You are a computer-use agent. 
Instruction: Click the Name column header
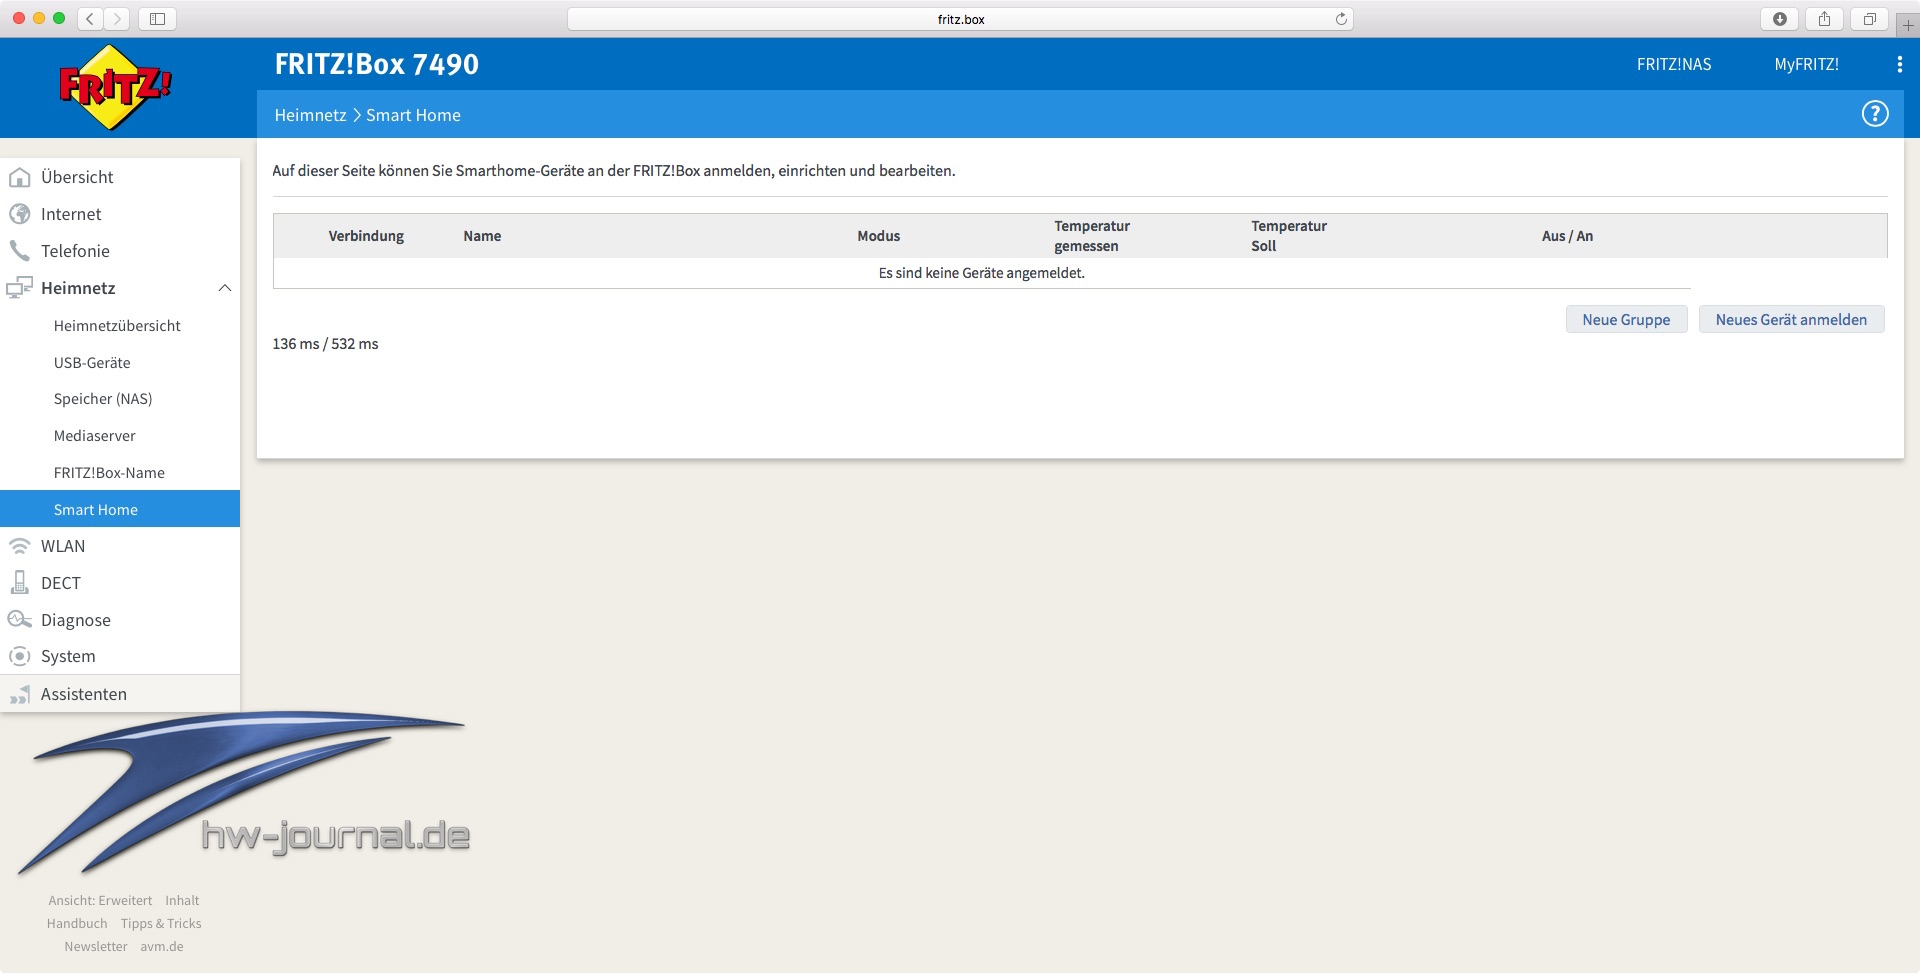pyautogui.click(x=482, y=236)
